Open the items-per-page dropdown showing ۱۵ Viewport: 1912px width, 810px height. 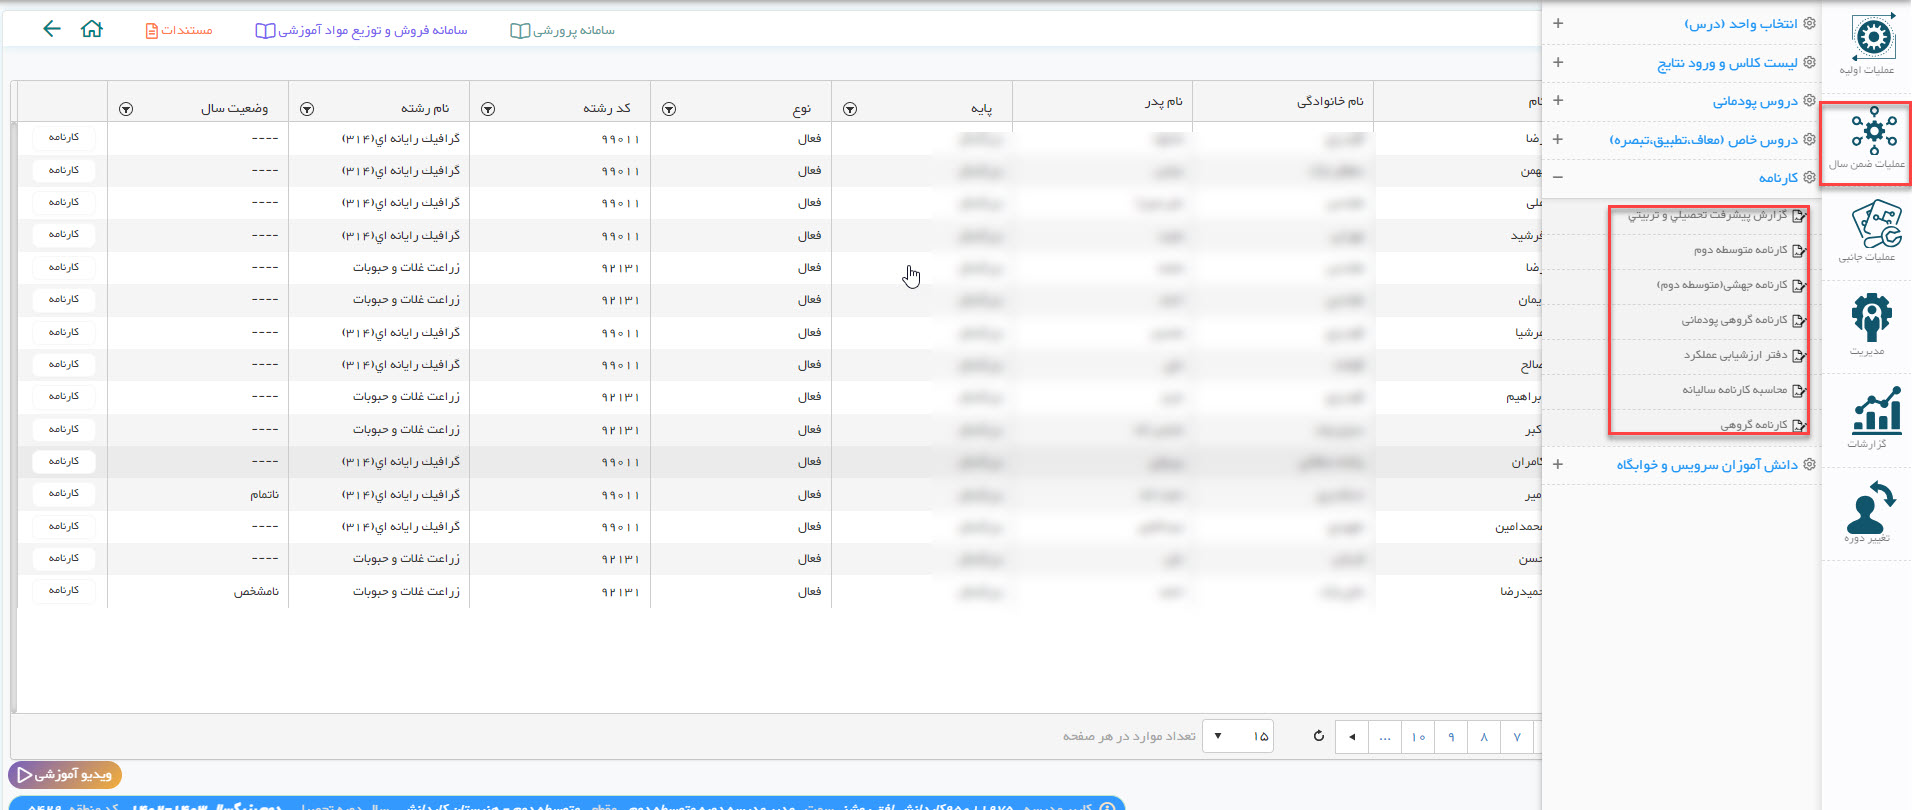[1237, 736]
